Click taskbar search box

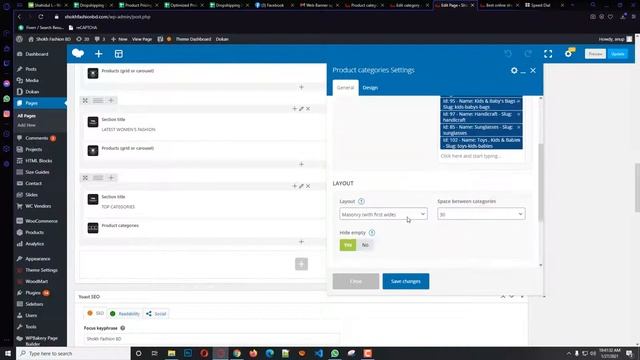(73, 353)
